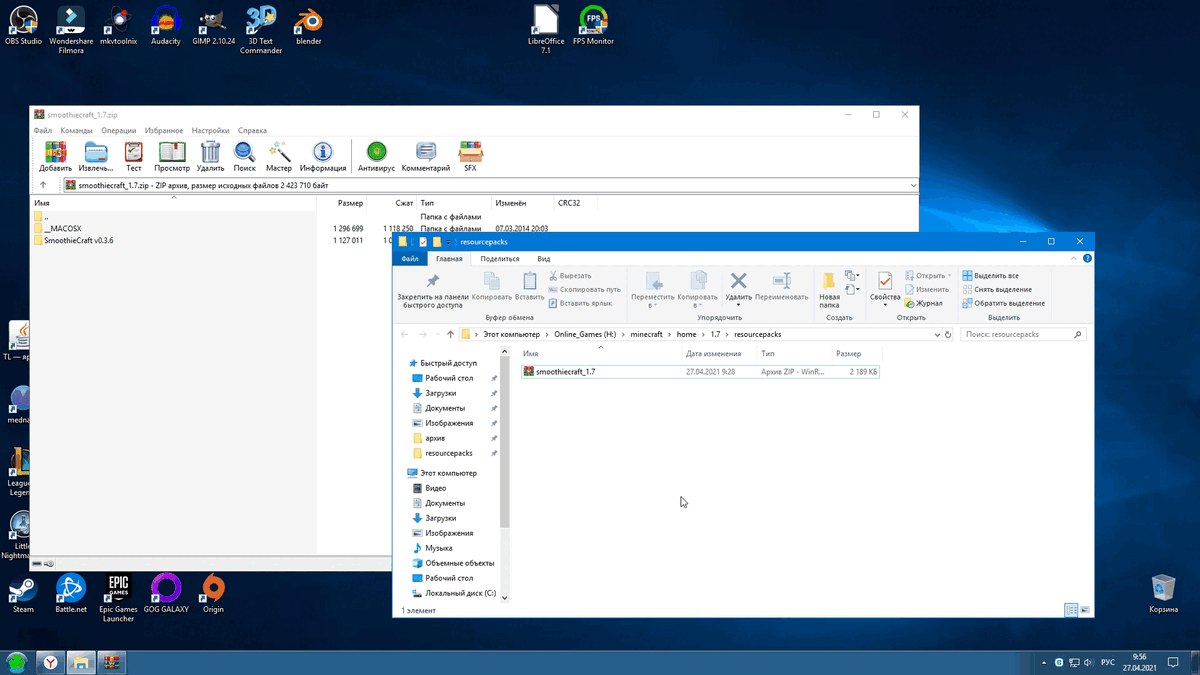The height and width of the screenshot is (675, 1200).
Task: Open WinRAR Избранное menu
Action: click(164, 130)
